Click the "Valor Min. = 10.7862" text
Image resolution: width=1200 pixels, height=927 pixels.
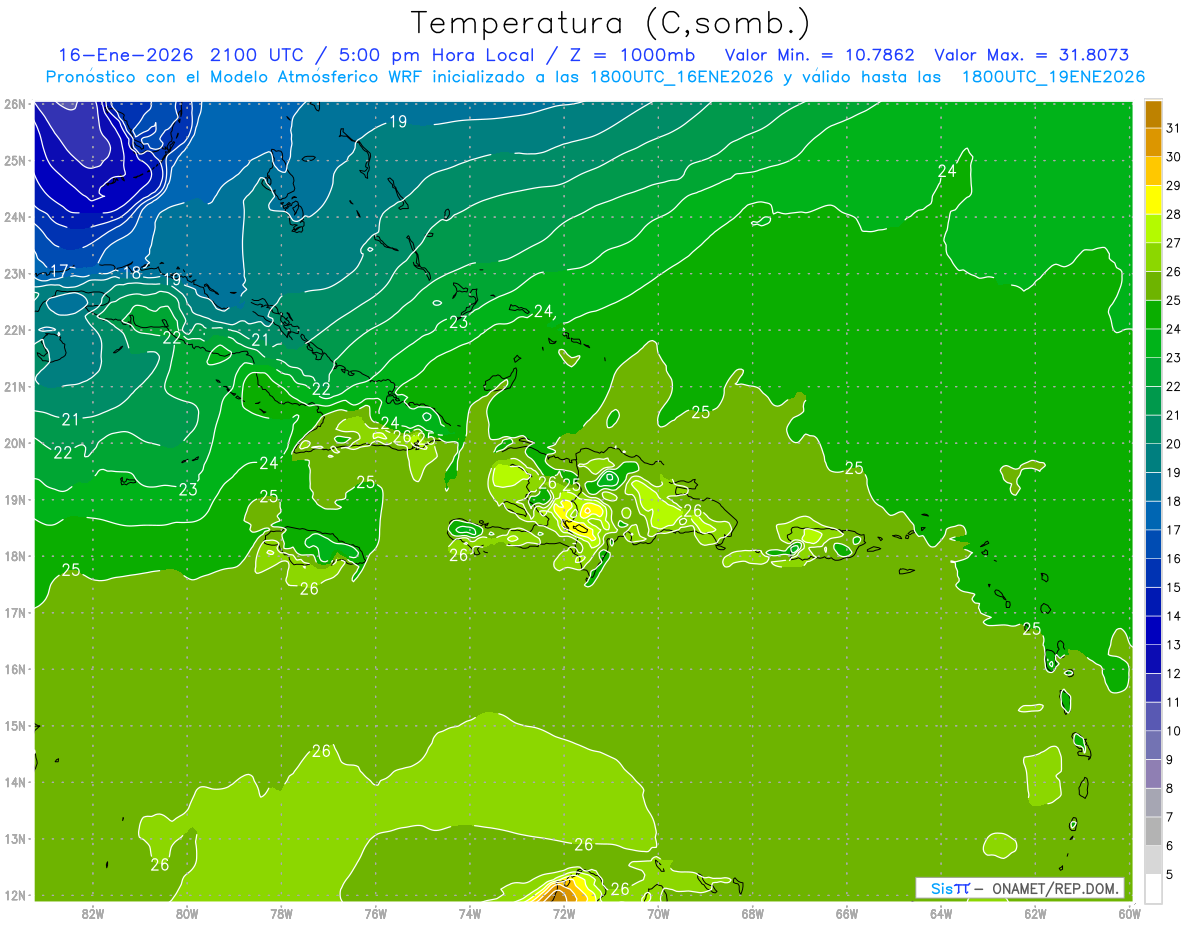820,55
